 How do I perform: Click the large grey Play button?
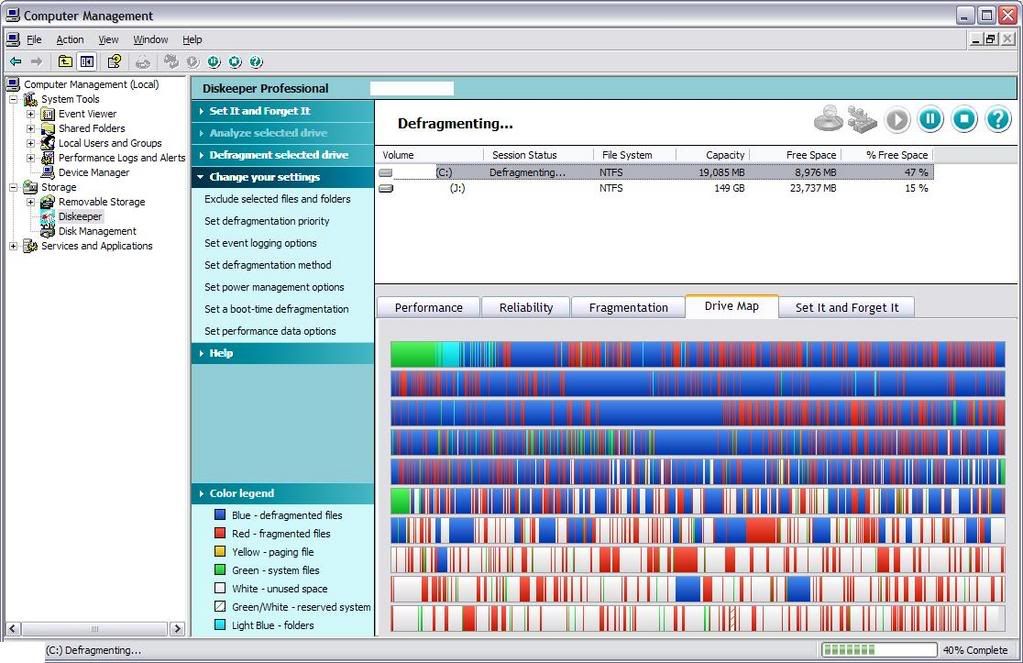click(897, 119)
